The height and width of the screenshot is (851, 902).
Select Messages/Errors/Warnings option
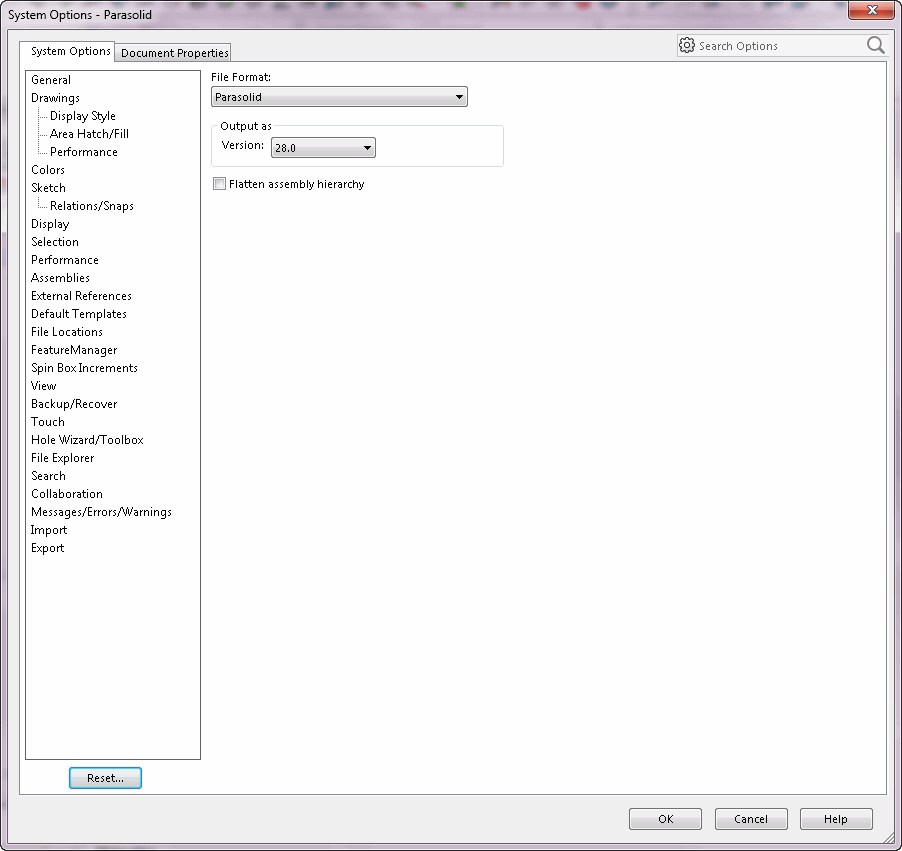(x=101, y=512)
